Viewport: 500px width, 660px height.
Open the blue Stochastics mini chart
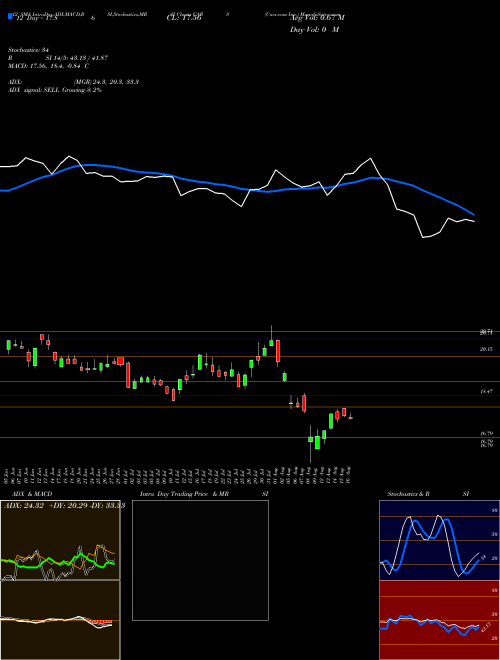pos(439,540)
